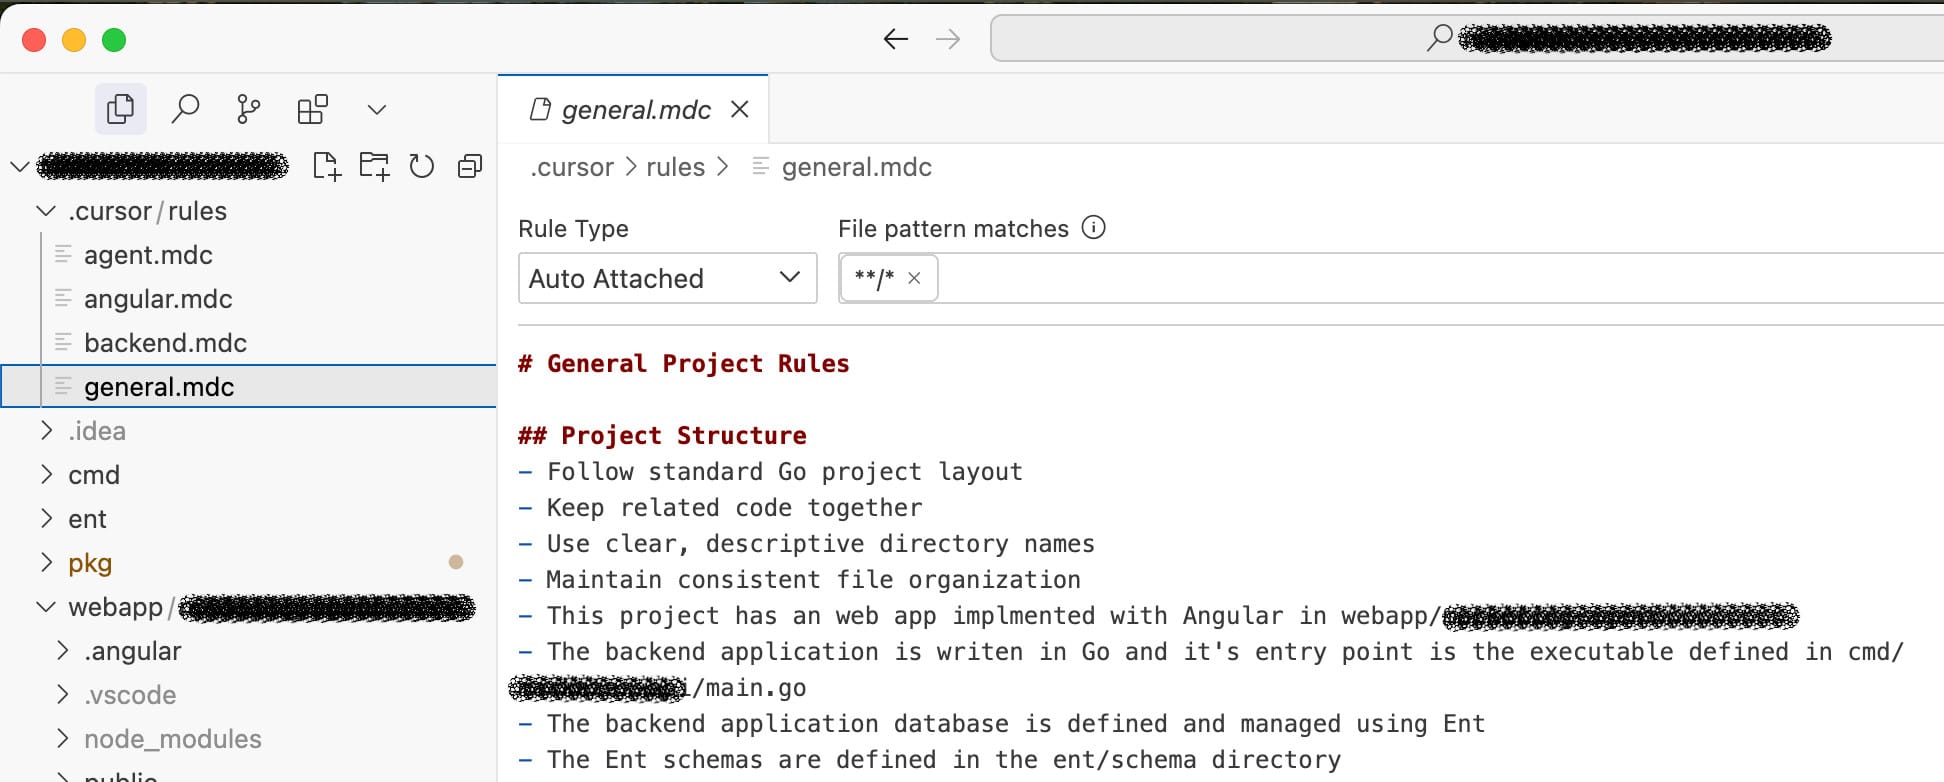Screen dimensions: 1944x782
Task: Click line 'Maintain consistent file organization'
Action: point(813,579)
